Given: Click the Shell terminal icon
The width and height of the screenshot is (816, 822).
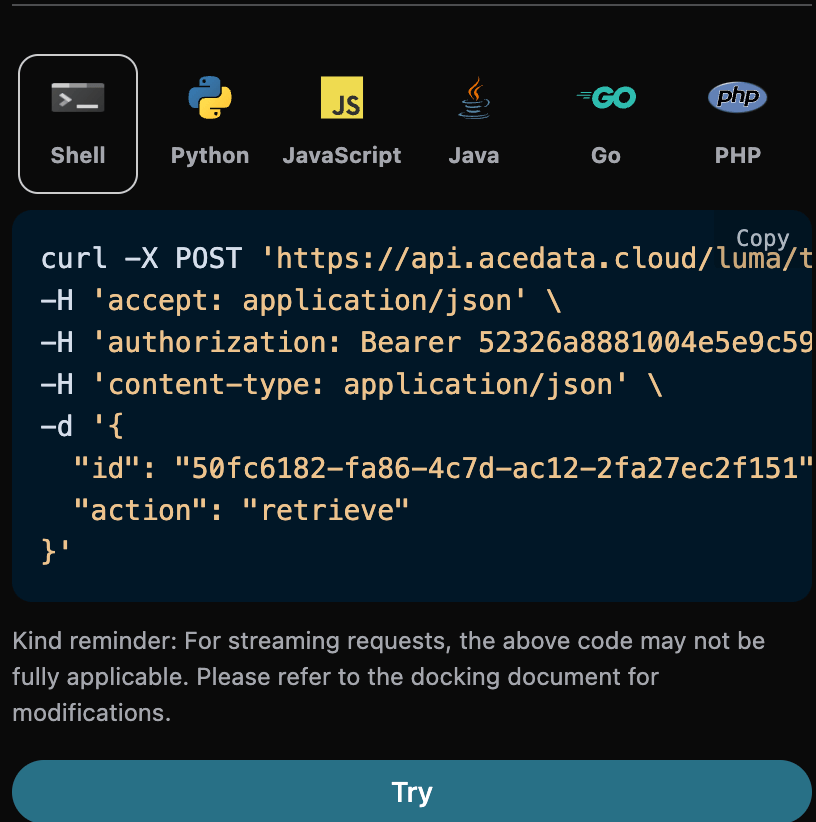Looking at the screenshot, I should pos(78,98).
